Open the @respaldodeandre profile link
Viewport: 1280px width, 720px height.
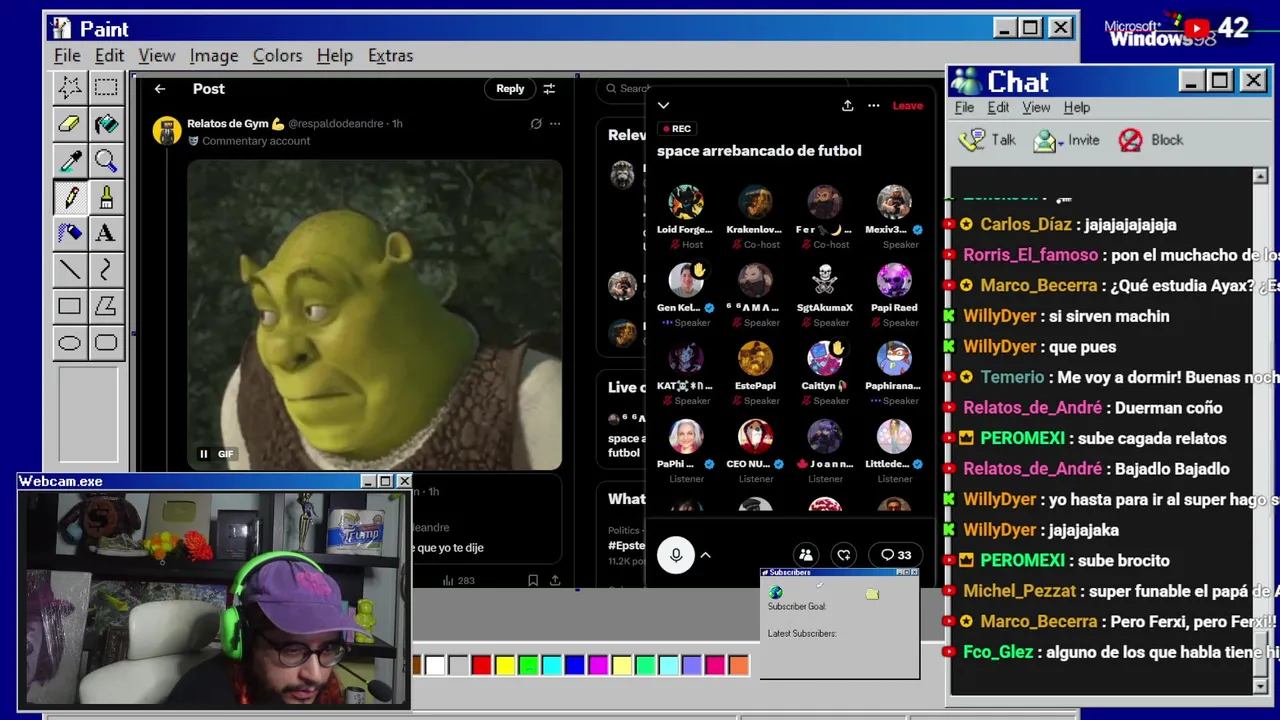pyautogui.click(x=336, y=124)
